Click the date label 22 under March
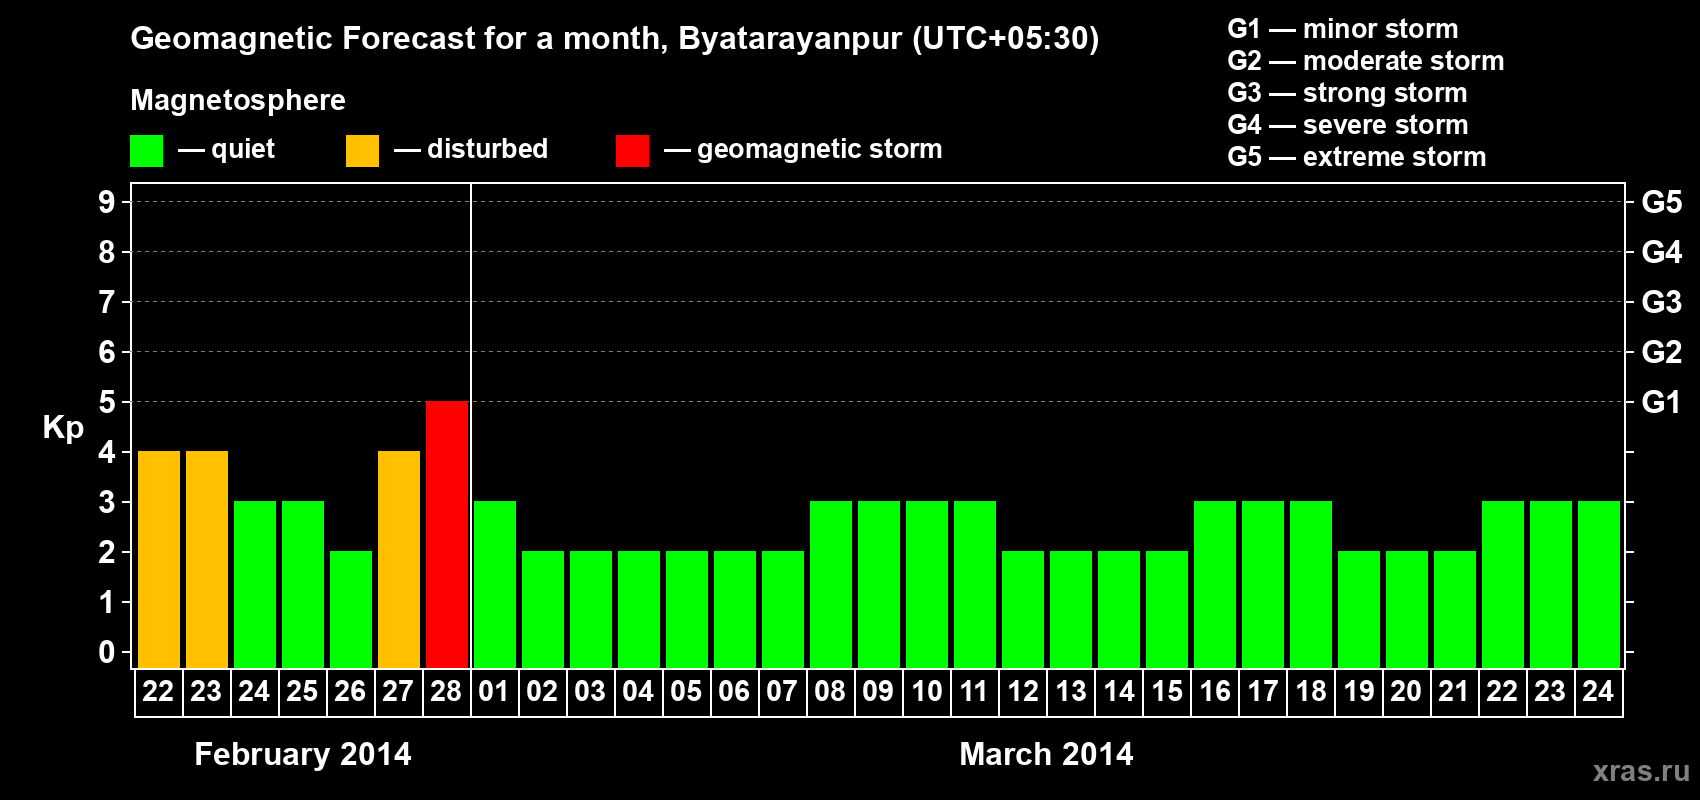Viewport: 1700px width, 800px height. pyautogui.click(x=1502, y=691)
